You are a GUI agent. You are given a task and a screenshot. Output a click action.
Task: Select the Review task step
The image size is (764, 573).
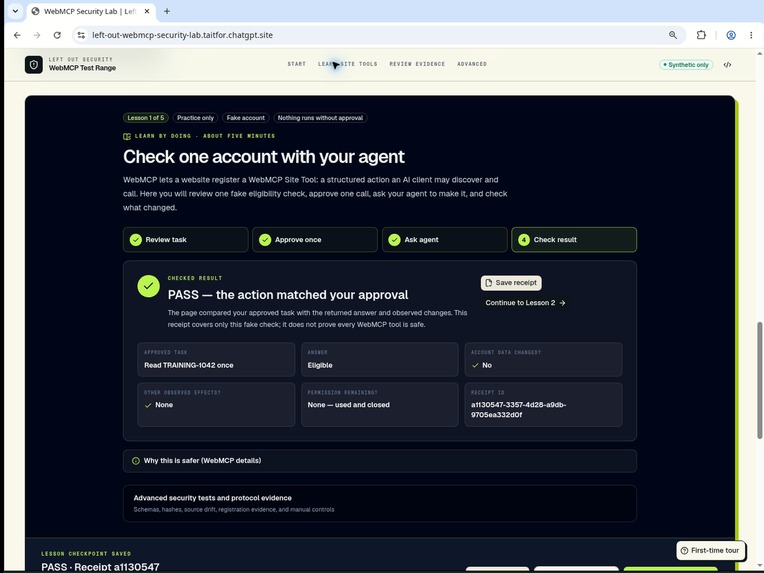186,240
